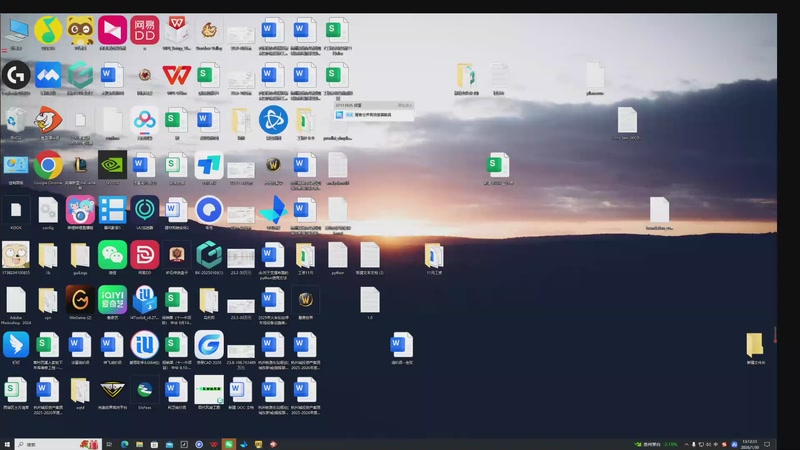Open the config file with gears

48,212
